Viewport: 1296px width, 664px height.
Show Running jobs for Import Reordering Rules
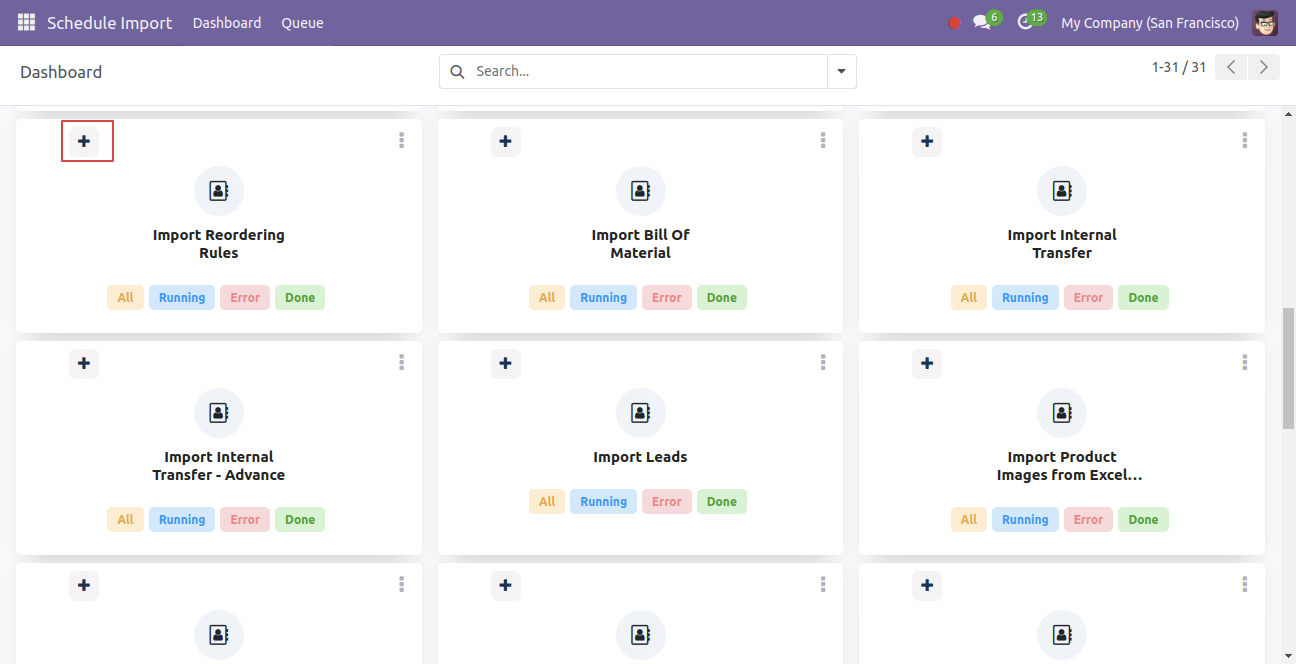point(182,297)
